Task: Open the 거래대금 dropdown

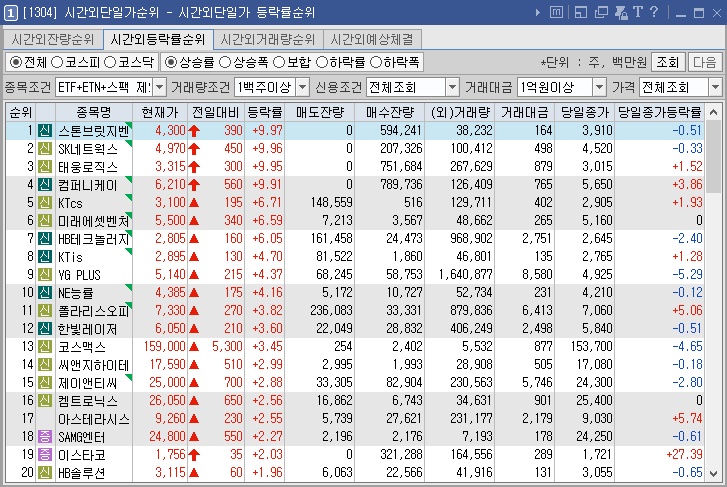Action: [599, 87]
